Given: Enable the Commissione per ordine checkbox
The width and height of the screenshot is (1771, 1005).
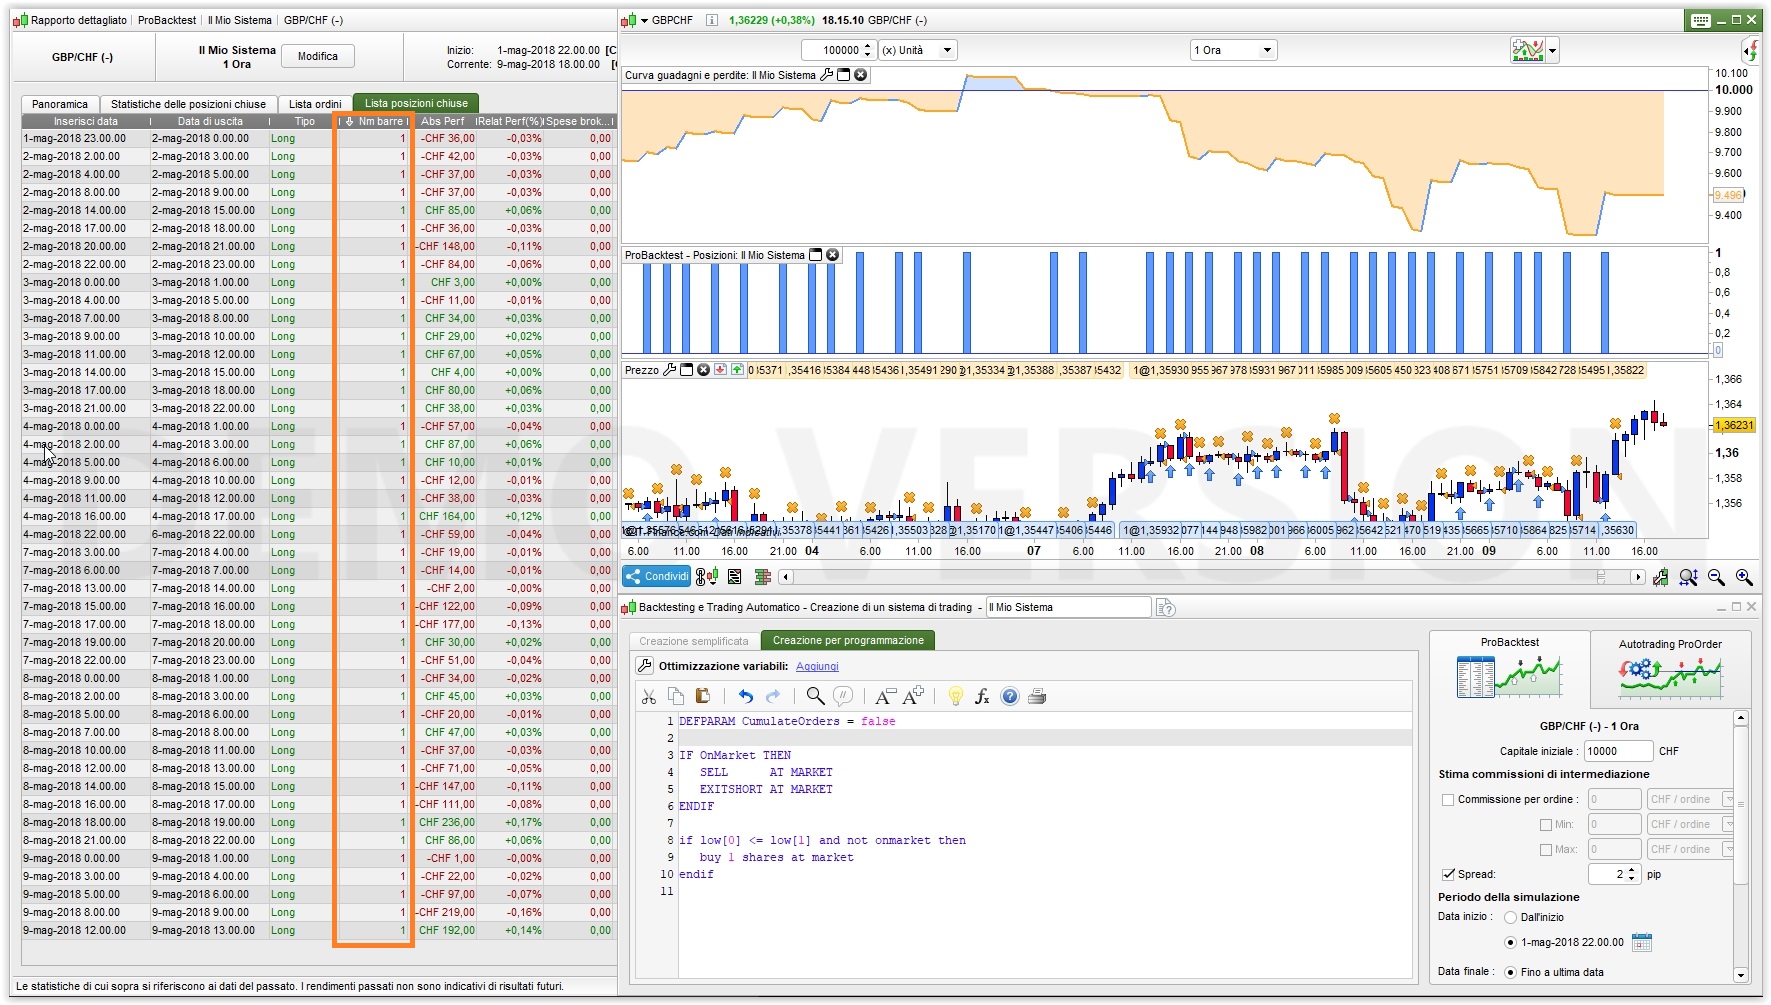Looking at the screenshot, I should [x=1447, y=799].
